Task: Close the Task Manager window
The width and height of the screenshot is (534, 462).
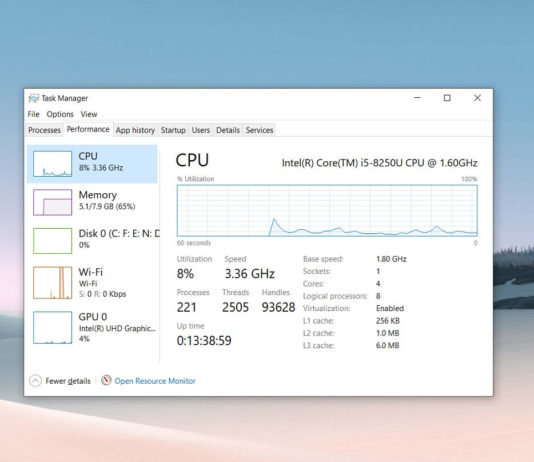Action: point(477,98)
